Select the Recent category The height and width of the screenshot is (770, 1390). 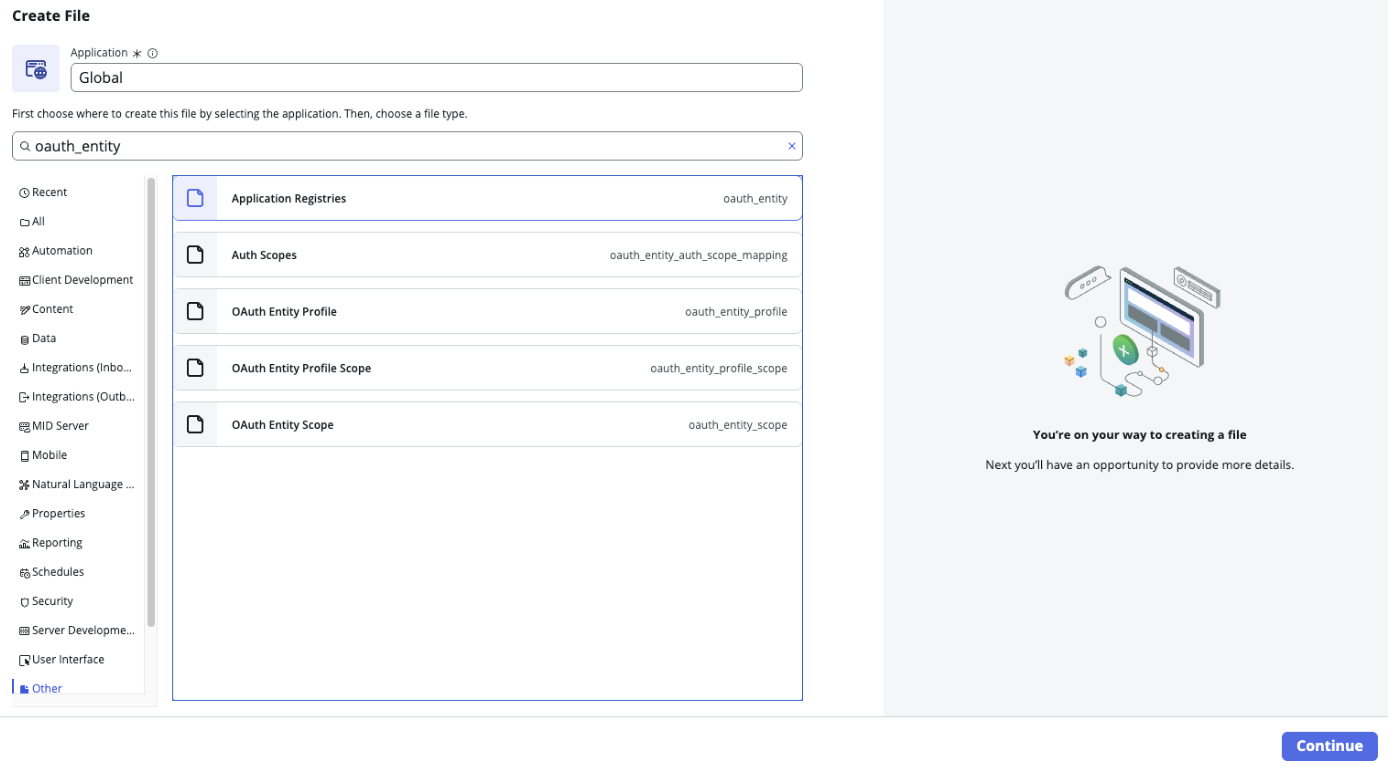coord(49,192)
